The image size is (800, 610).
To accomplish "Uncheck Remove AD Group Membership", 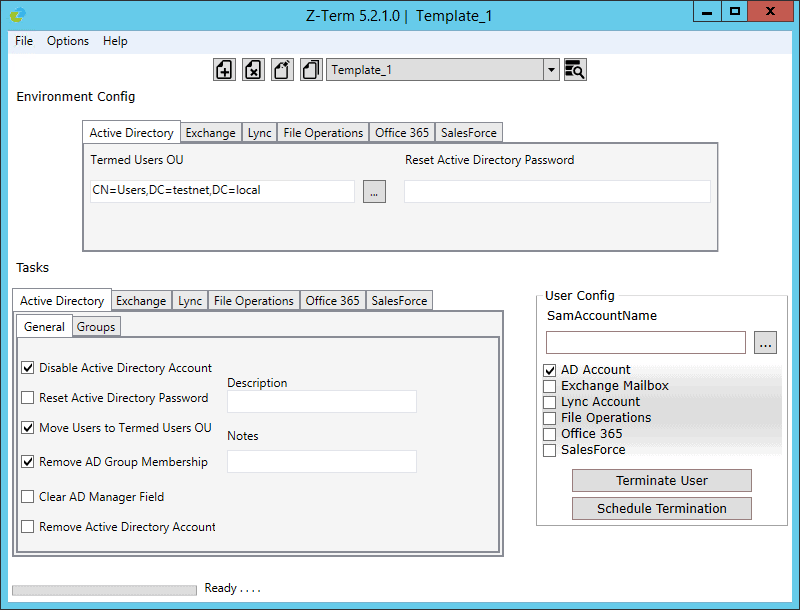I will pyautogui.click(x=28, y=462).
